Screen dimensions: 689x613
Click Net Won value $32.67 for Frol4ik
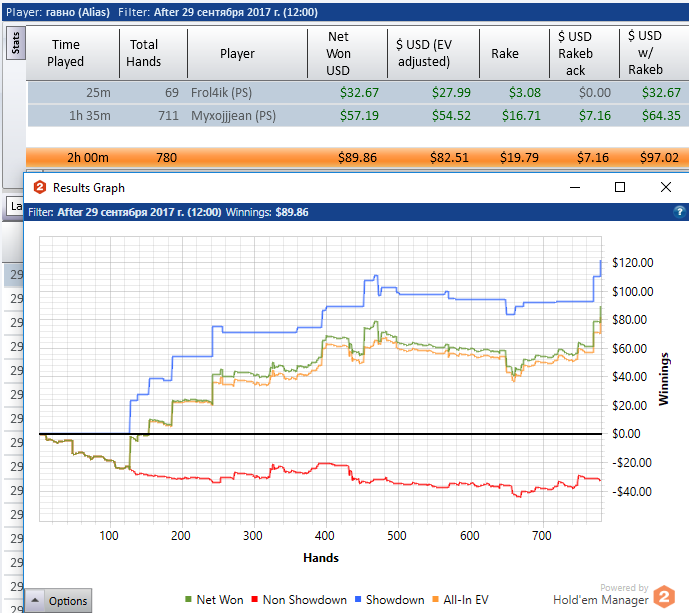click(359, 92)
